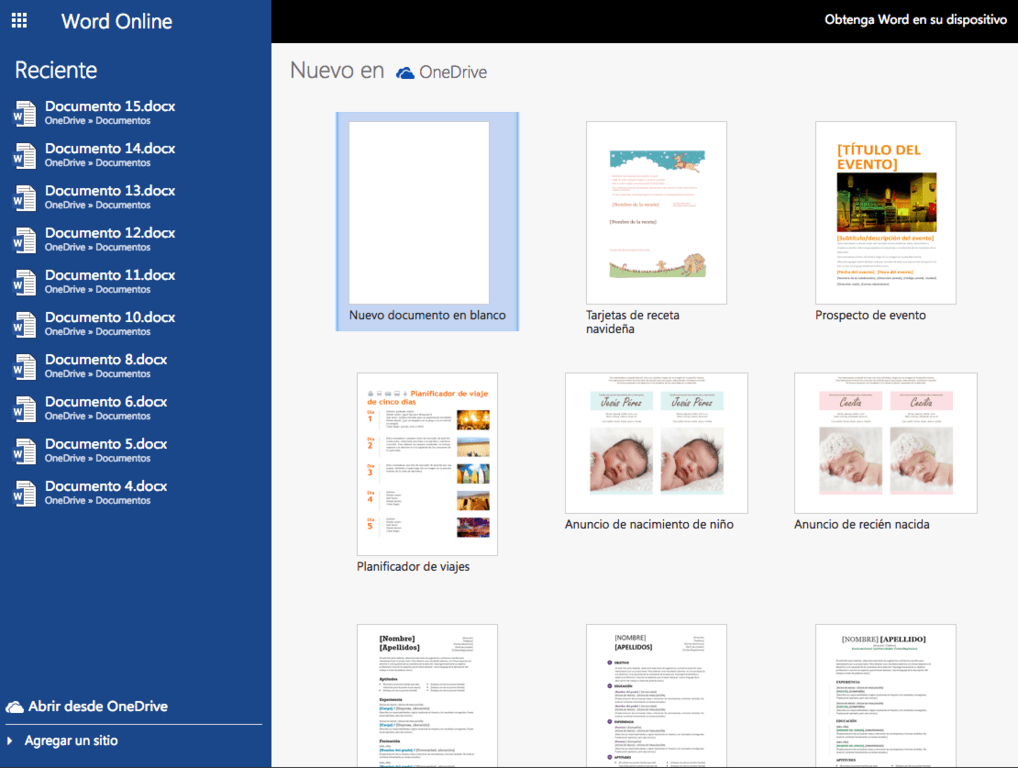Screen dimensions: 1018x768
Task: Click the Word icon beside Documento 6.docx
Action: pyautogui.click(x=23, y=408)
